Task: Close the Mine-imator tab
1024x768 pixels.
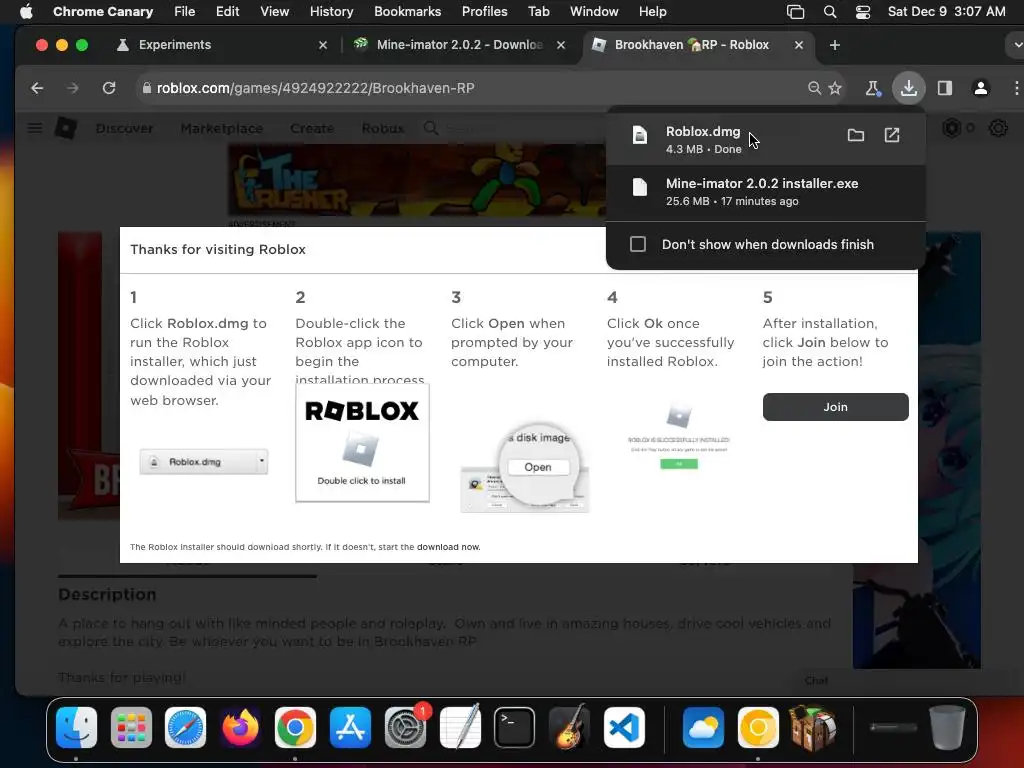Action: [560, 45]
